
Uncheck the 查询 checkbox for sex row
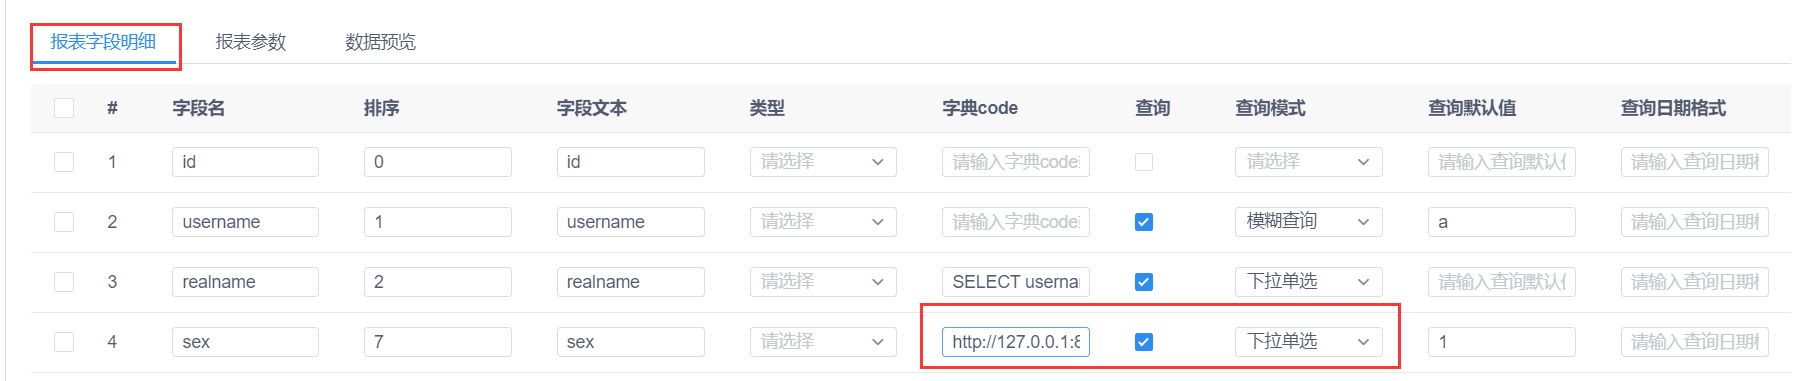pyautogui.click(x=1144, y=342)
